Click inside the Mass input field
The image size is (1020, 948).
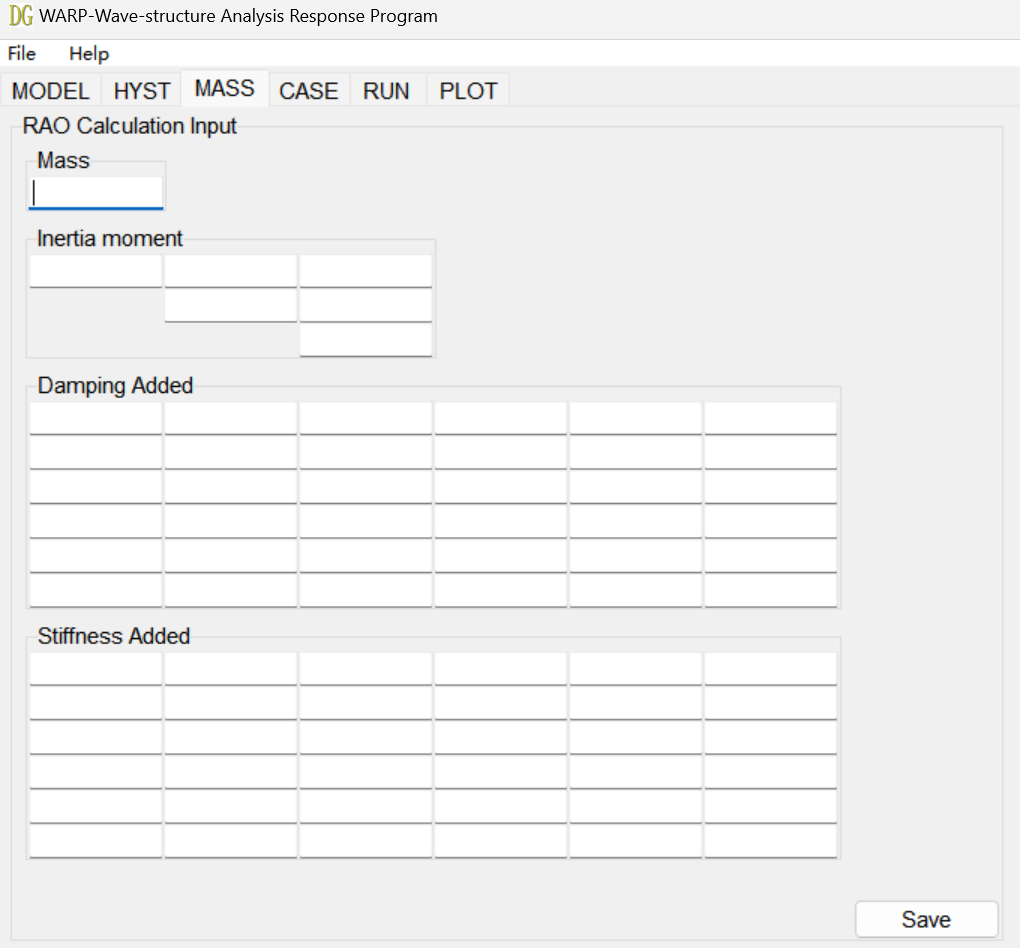(x=95, y=192)
